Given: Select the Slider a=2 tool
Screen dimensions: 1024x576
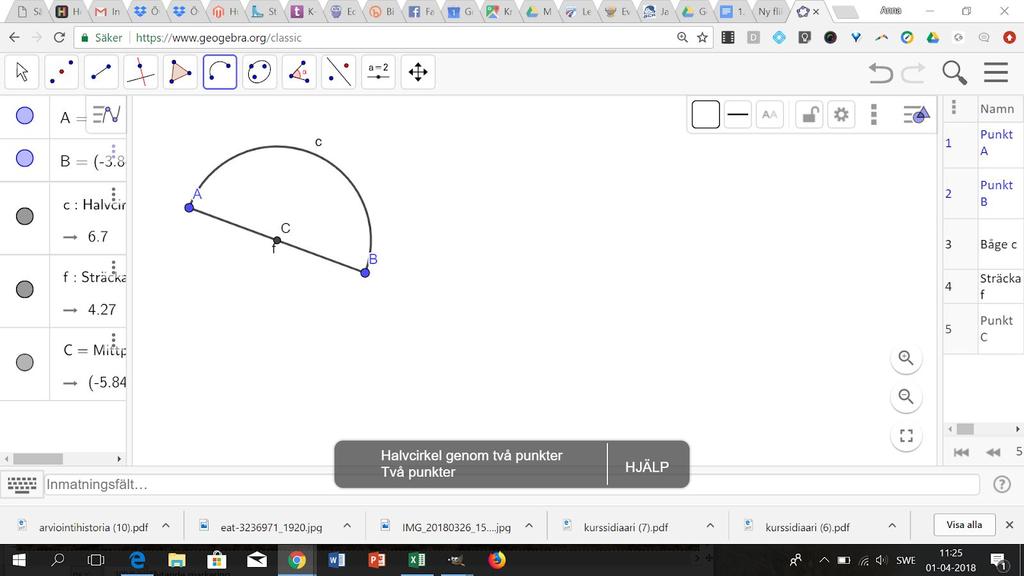Looking at the screenshot, I should pyautogui.click(x=378, y=72).
